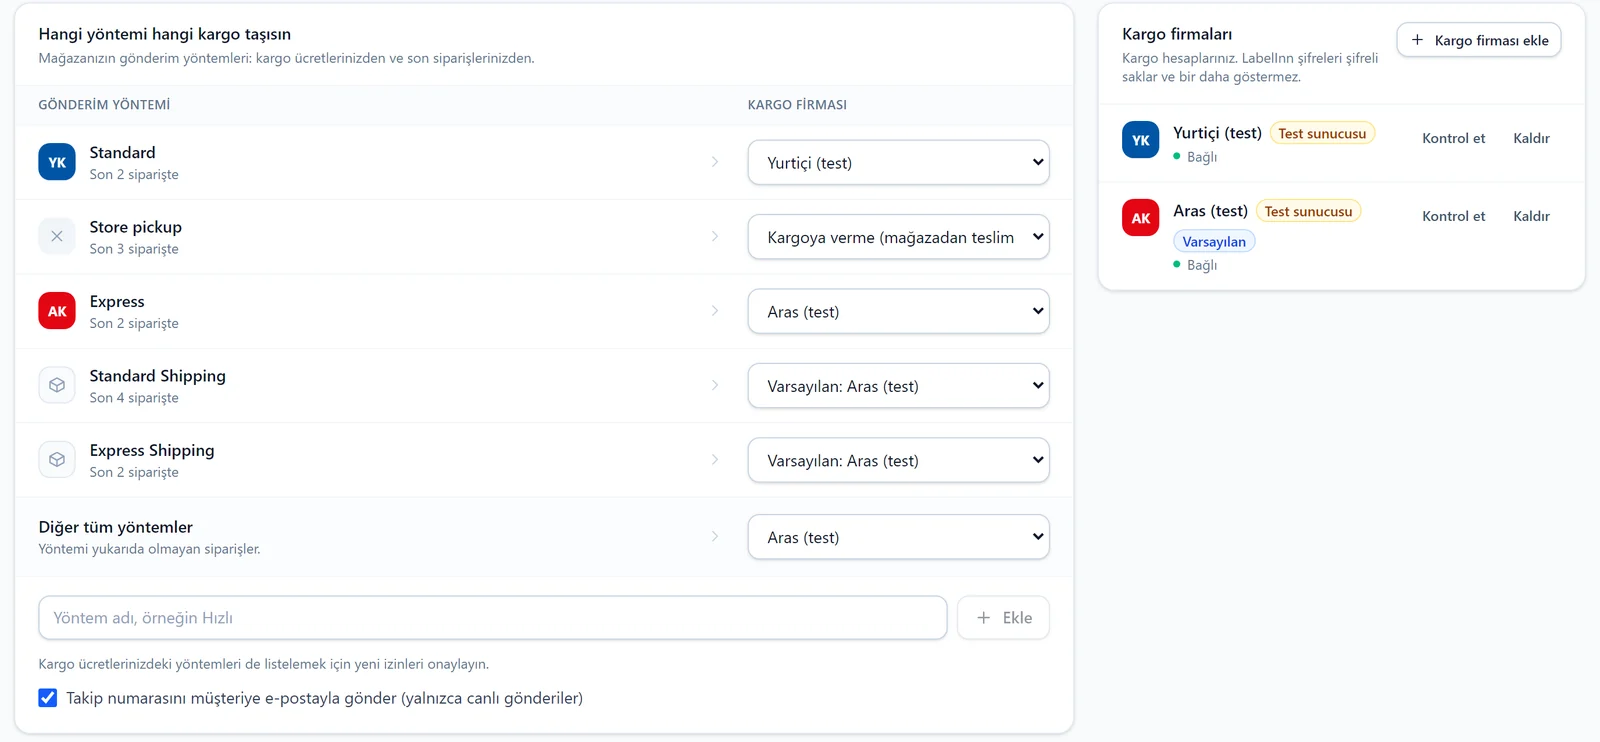Click the Hangi yöntemi hangi kargo taşısın heading
Image resolution: width=1600 pixels, height=742 pixels.
(x=165, y=34)
